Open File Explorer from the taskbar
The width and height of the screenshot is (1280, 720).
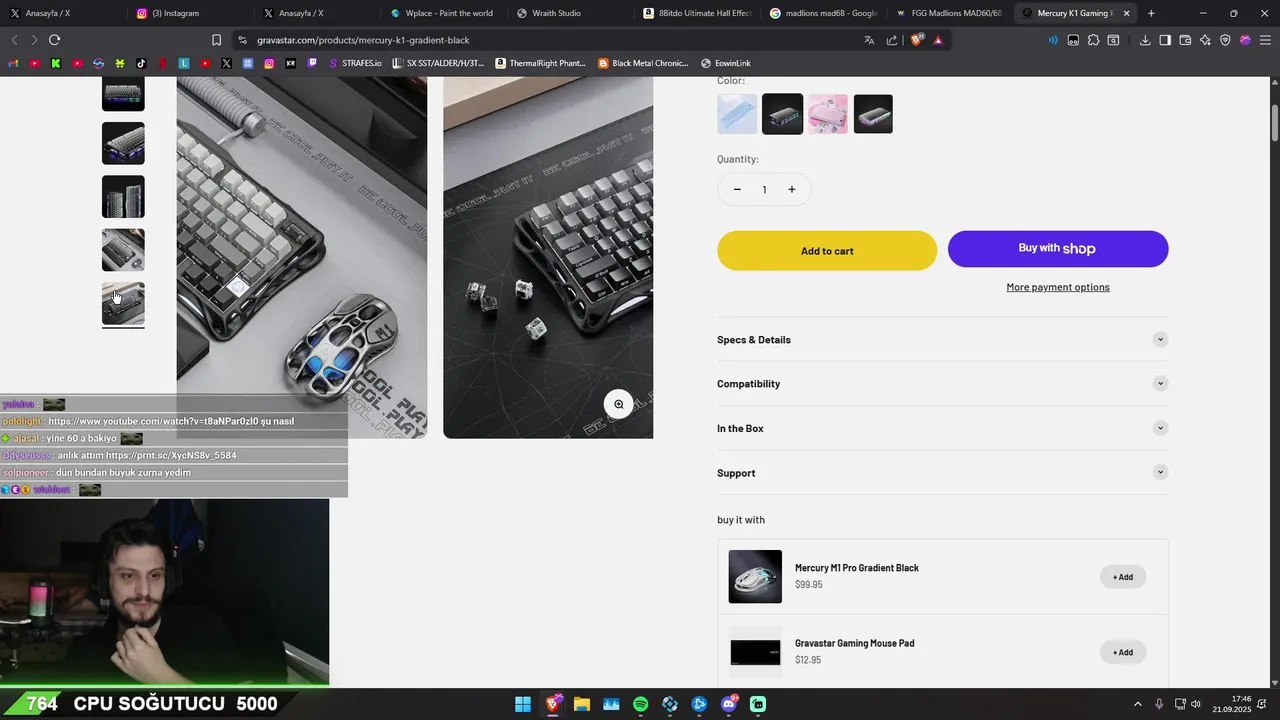click(x=582, y=704)
